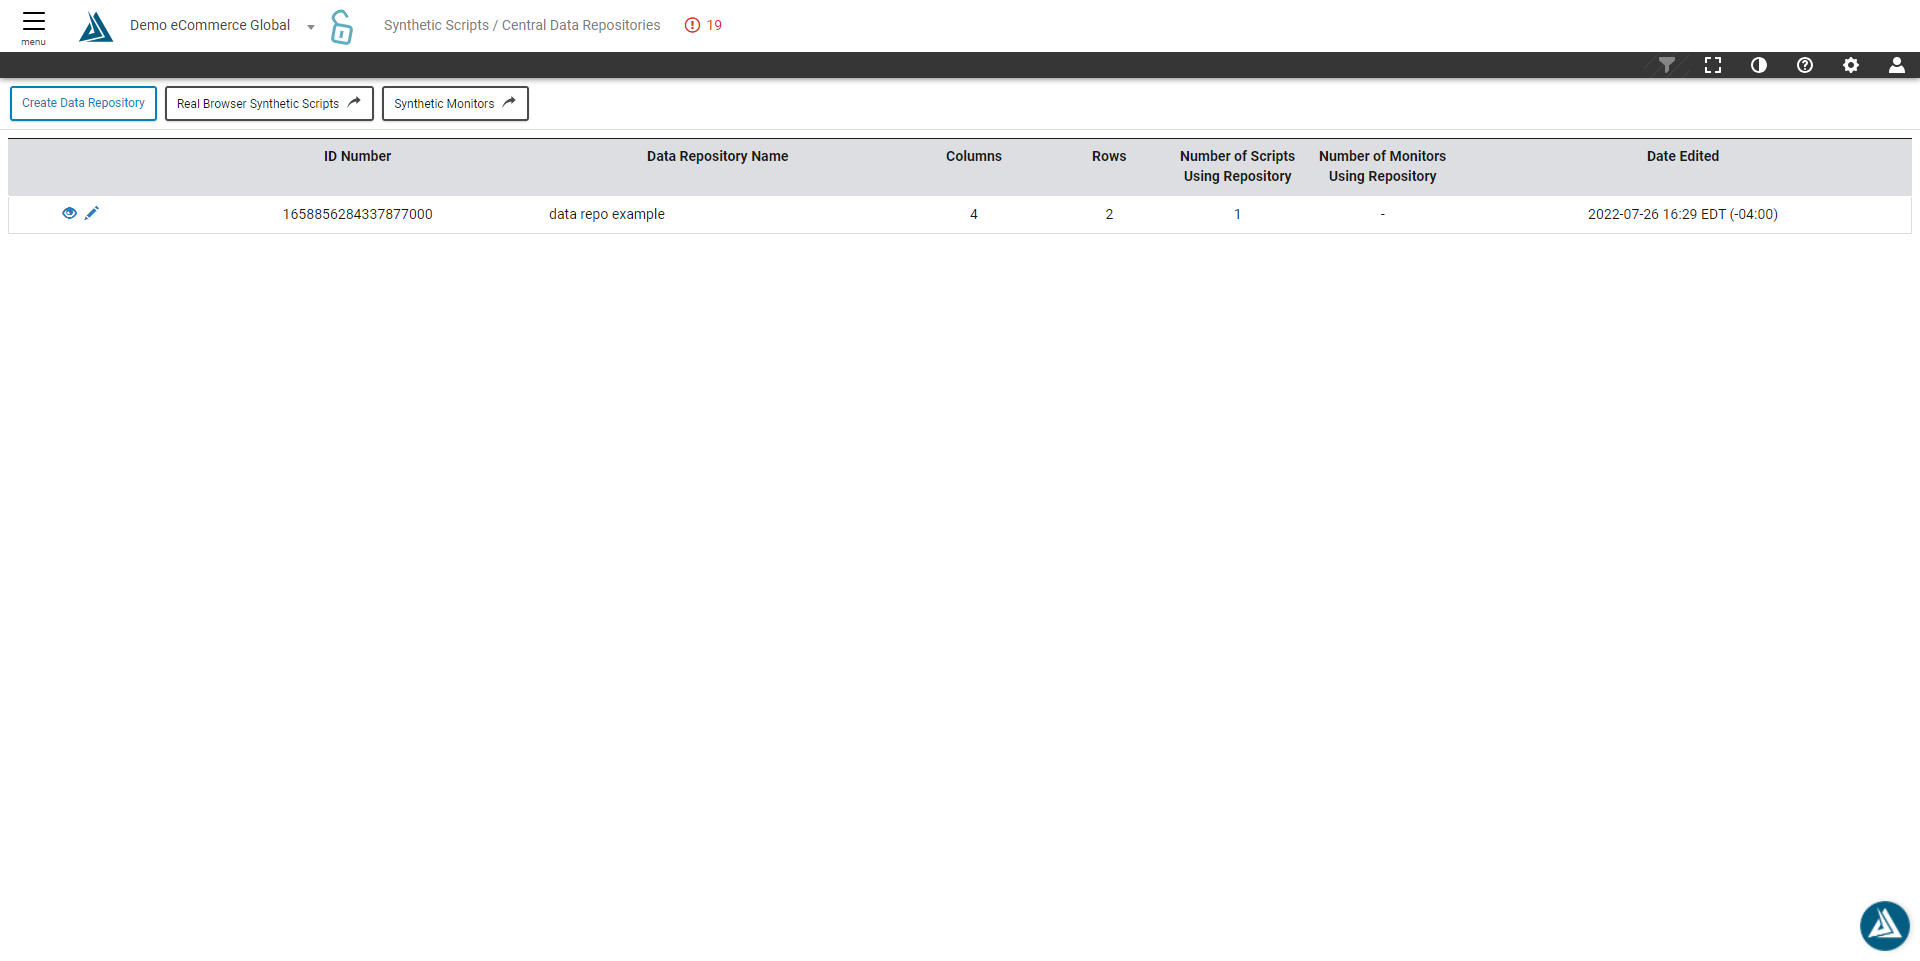Expand the Demo eCommerce Global account dropdown
This screenshot has width=1920, height=961.
[310, 27]
